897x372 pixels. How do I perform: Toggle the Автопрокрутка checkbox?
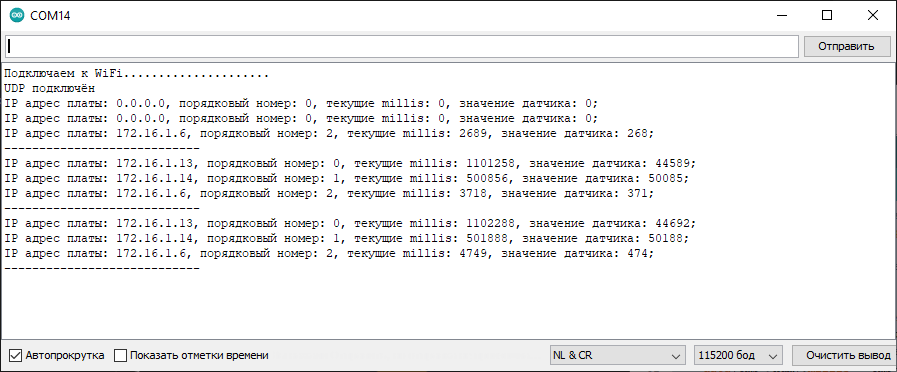pos(16,355)
